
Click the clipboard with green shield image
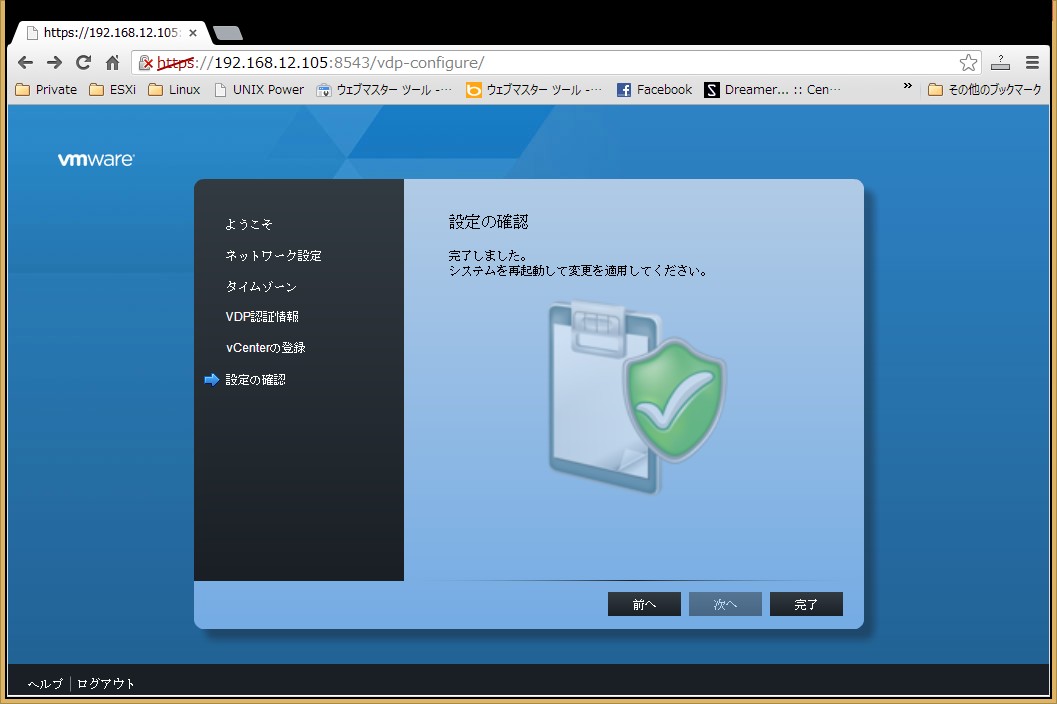[637, 397]
